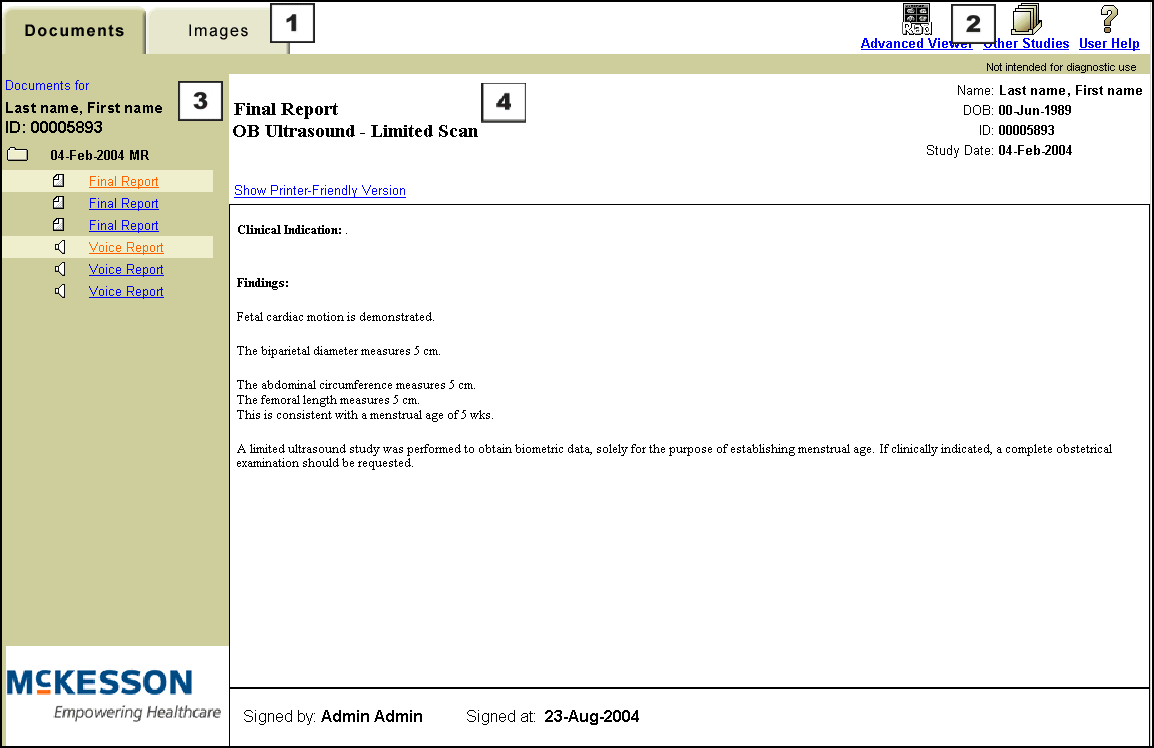This screenshot has width=1154, height=748.
Task: Click speaker icon beside second Voice Report
Action: [x=60, y=269]
